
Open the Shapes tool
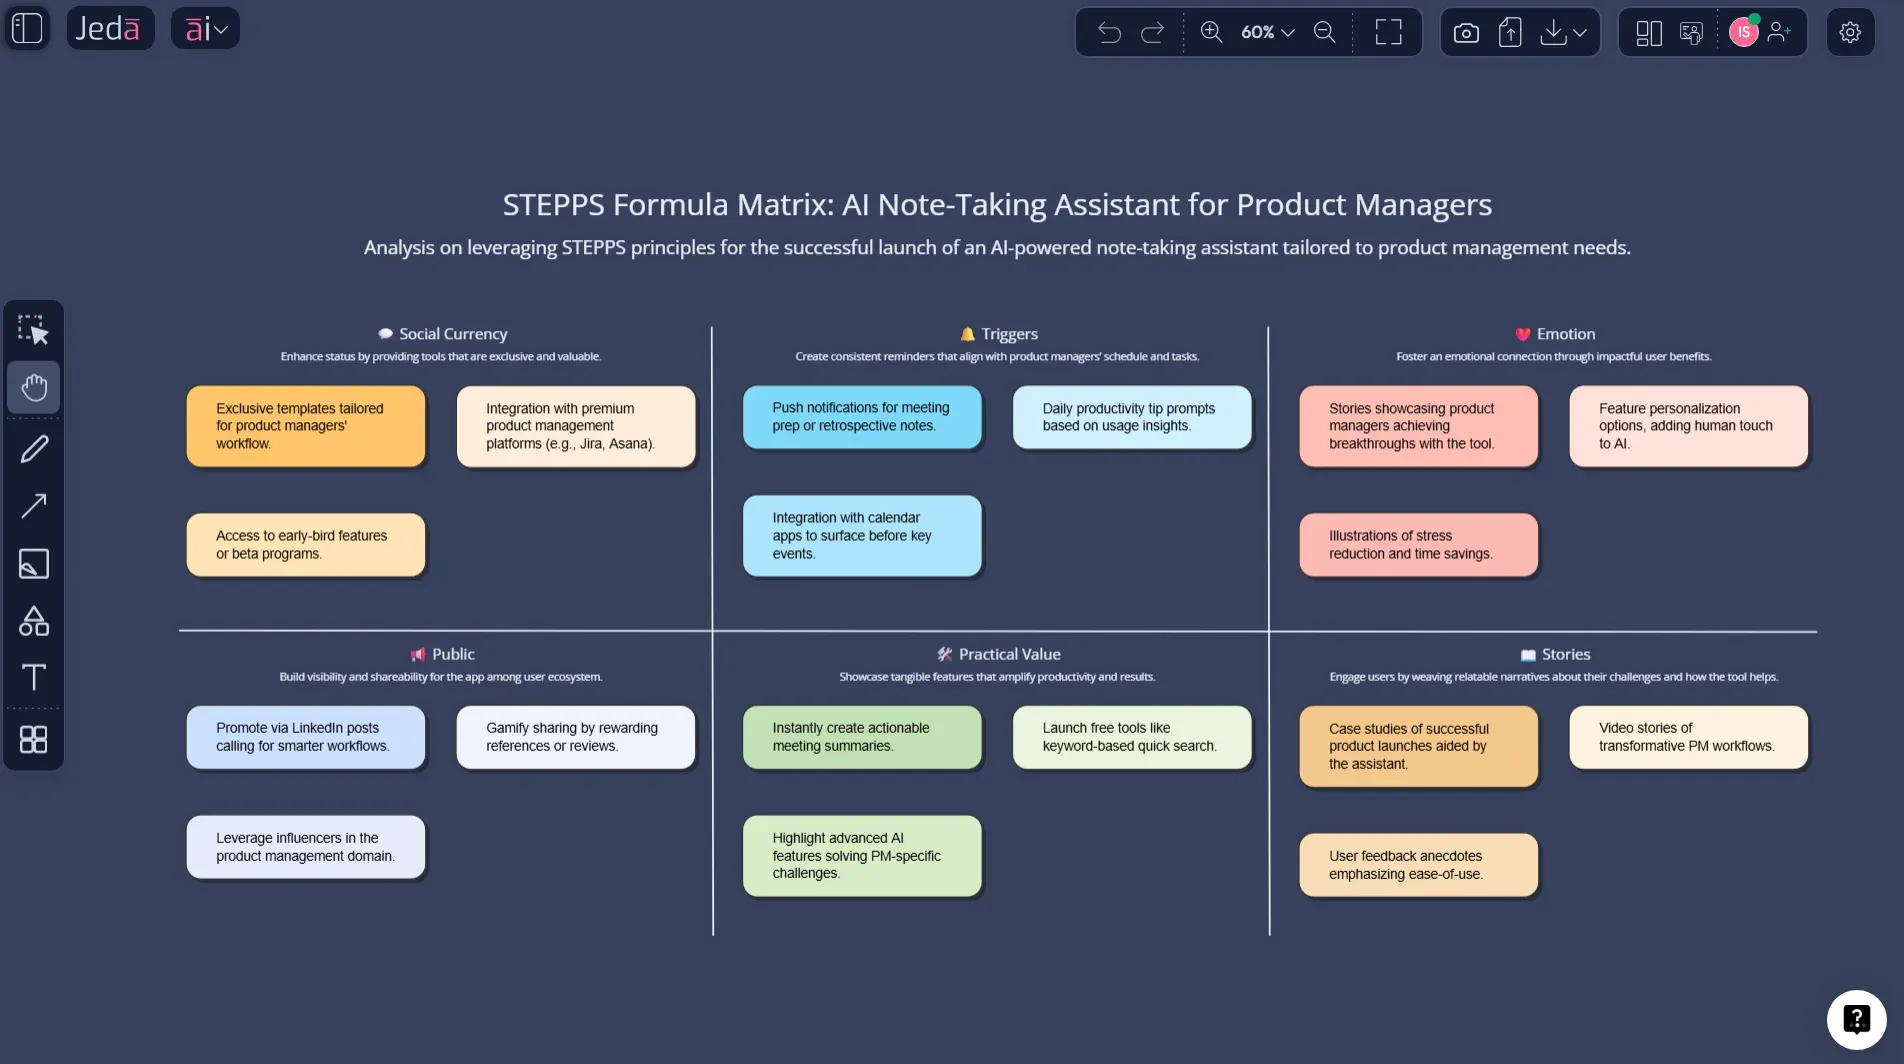[33, 621]
